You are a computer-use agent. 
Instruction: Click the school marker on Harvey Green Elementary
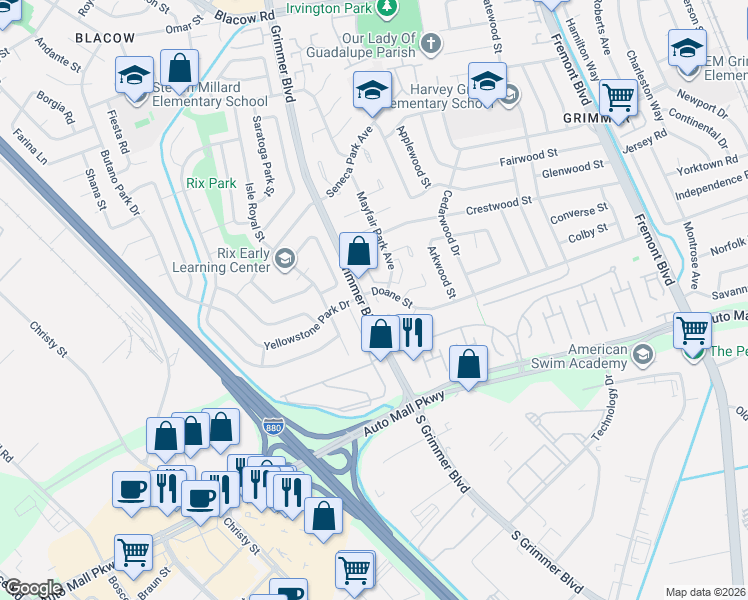pyautogui.click(x=487, y=81)
